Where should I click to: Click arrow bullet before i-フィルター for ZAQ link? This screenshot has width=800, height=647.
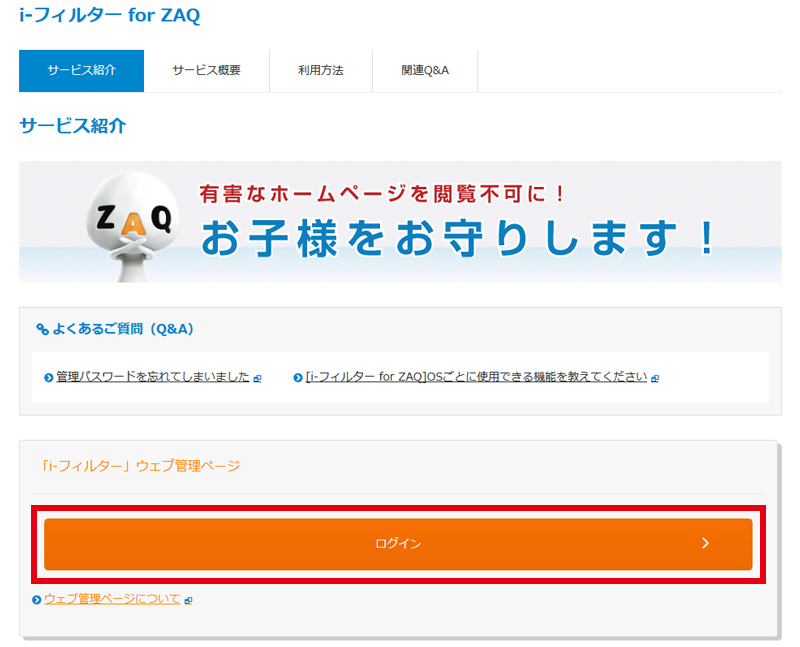point(298,378)
